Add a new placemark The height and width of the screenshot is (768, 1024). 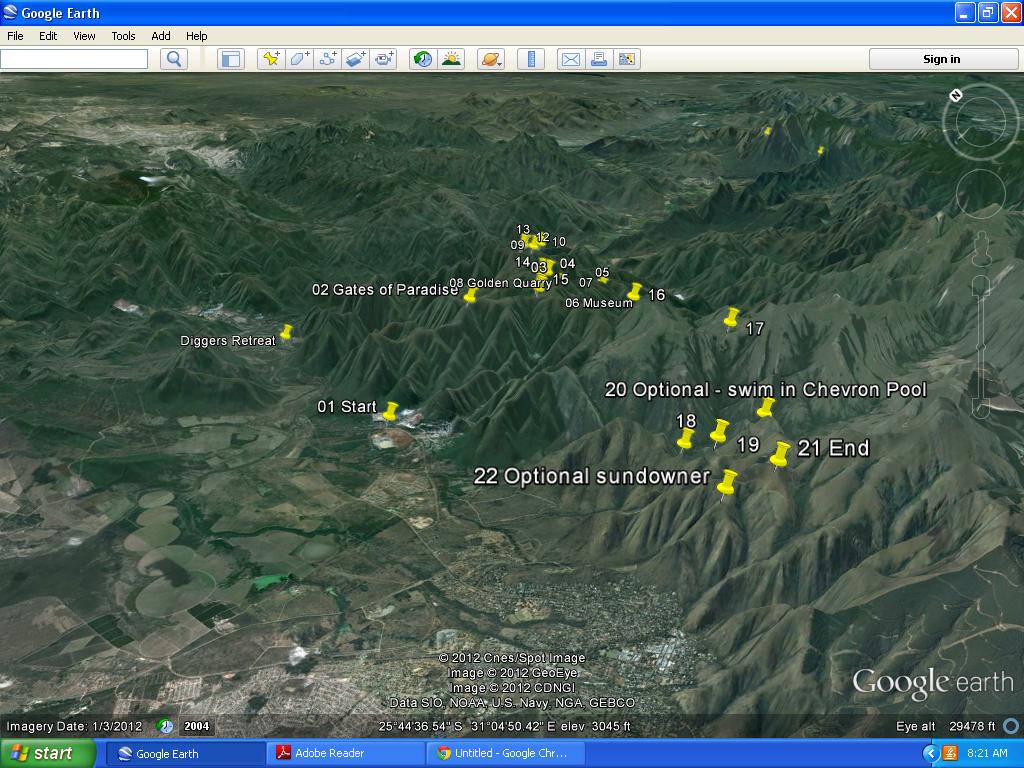coord(271,59)
